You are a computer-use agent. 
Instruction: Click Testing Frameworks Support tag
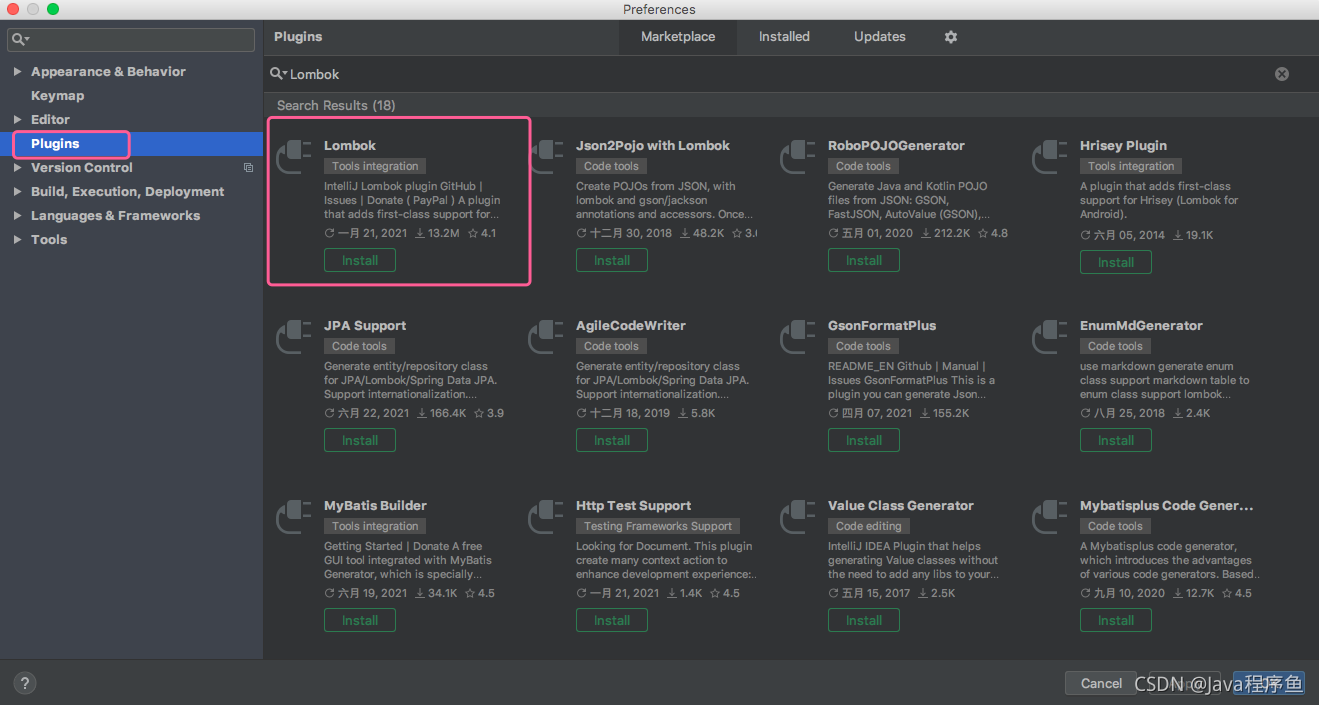coord(658,526)
